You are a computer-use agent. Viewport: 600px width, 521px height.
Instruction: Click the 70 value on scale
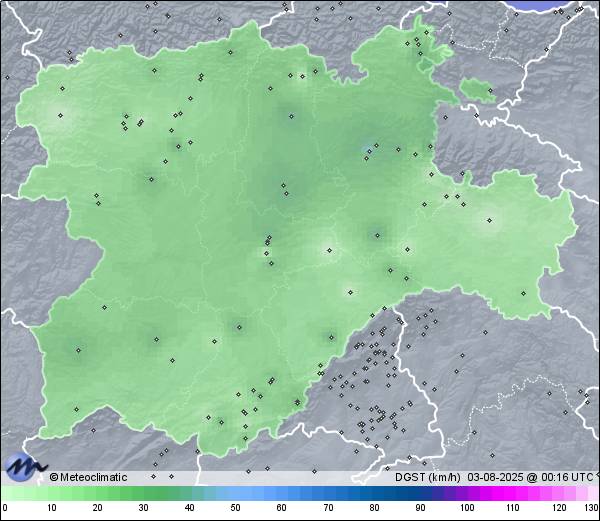328,508
